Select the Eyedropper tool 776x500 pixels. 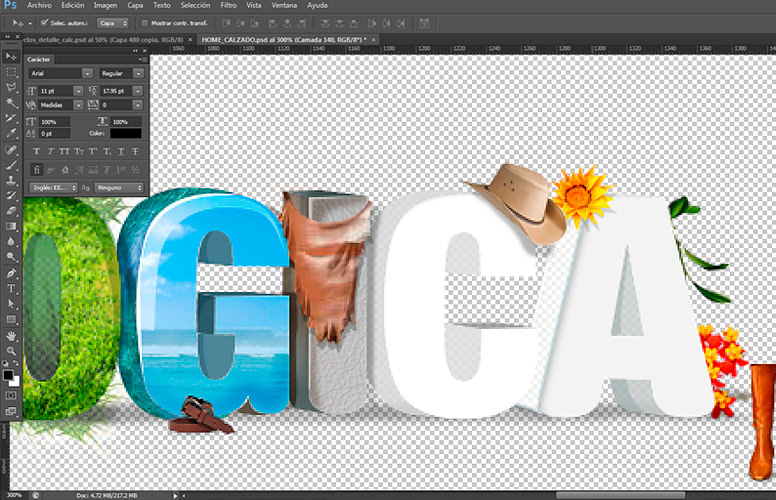[x=12, y=132]
